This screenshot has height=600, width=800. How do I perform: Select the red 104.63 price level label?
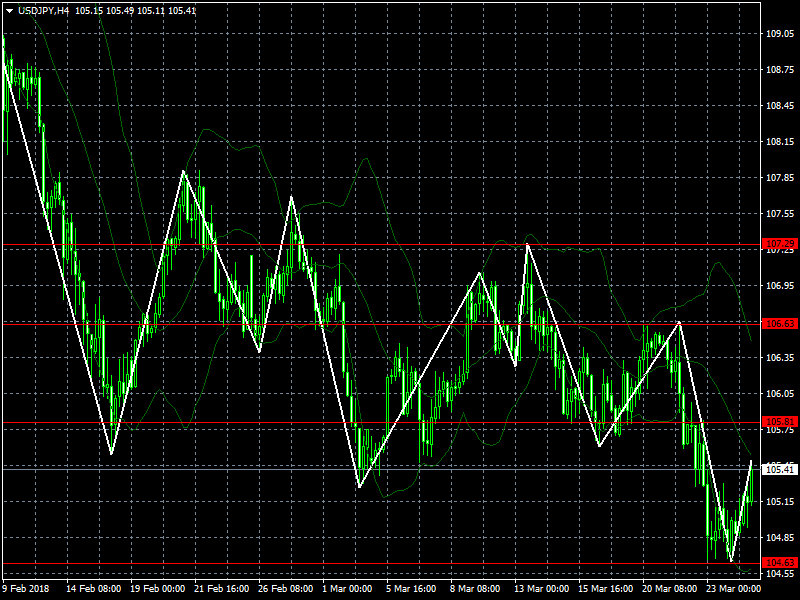[x=780, y=563]
